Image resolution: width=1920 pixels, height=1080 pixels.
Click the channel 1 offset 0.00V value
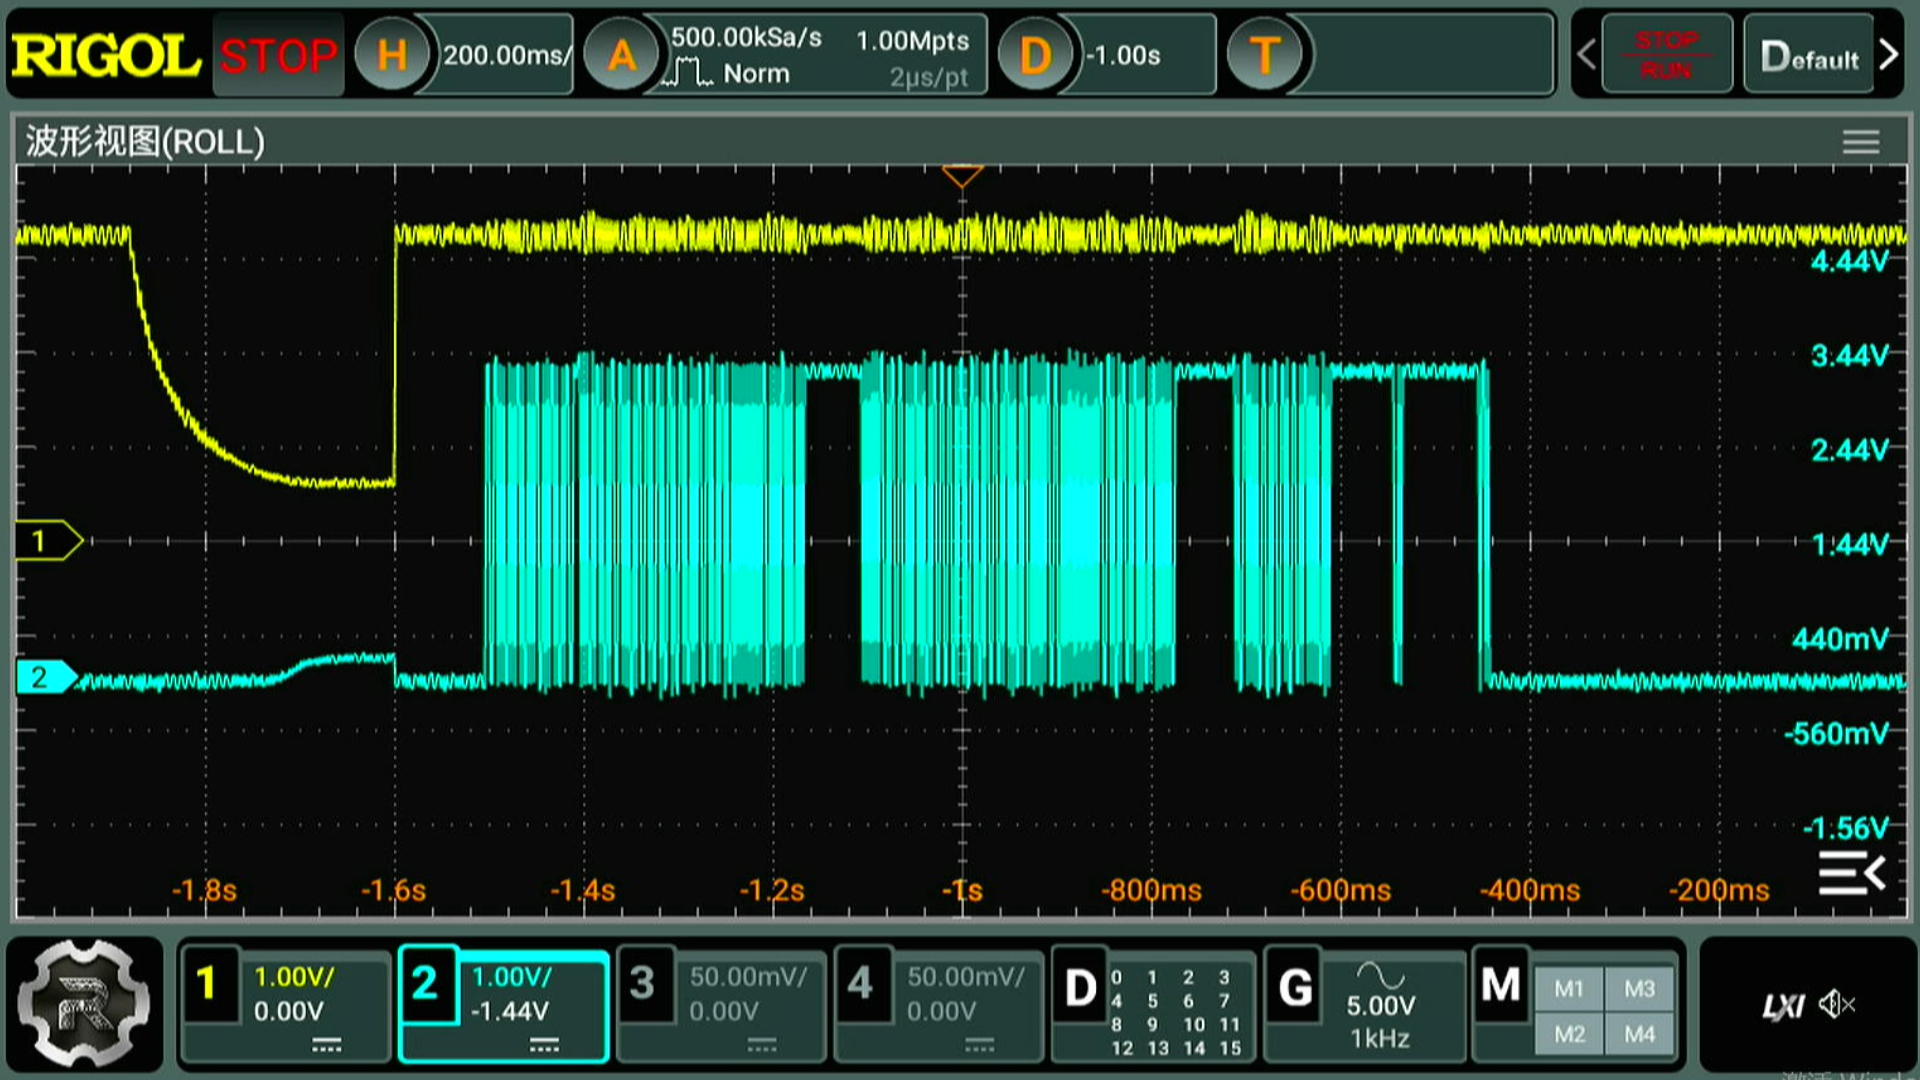click(x=288, y=1012)
